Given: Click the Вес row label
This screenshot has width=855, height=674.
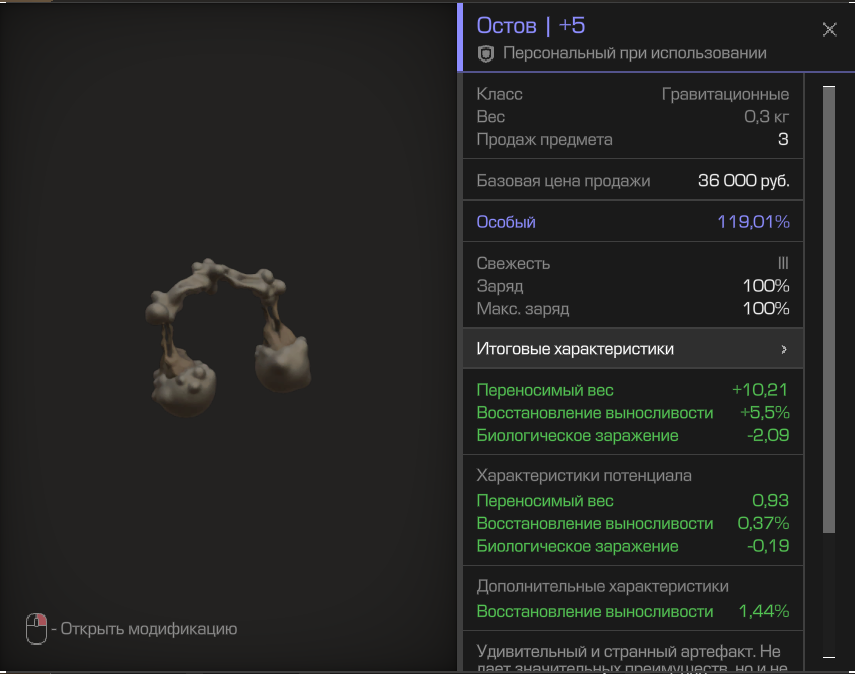Looking at the screenshot, I should tap(491, 117).
